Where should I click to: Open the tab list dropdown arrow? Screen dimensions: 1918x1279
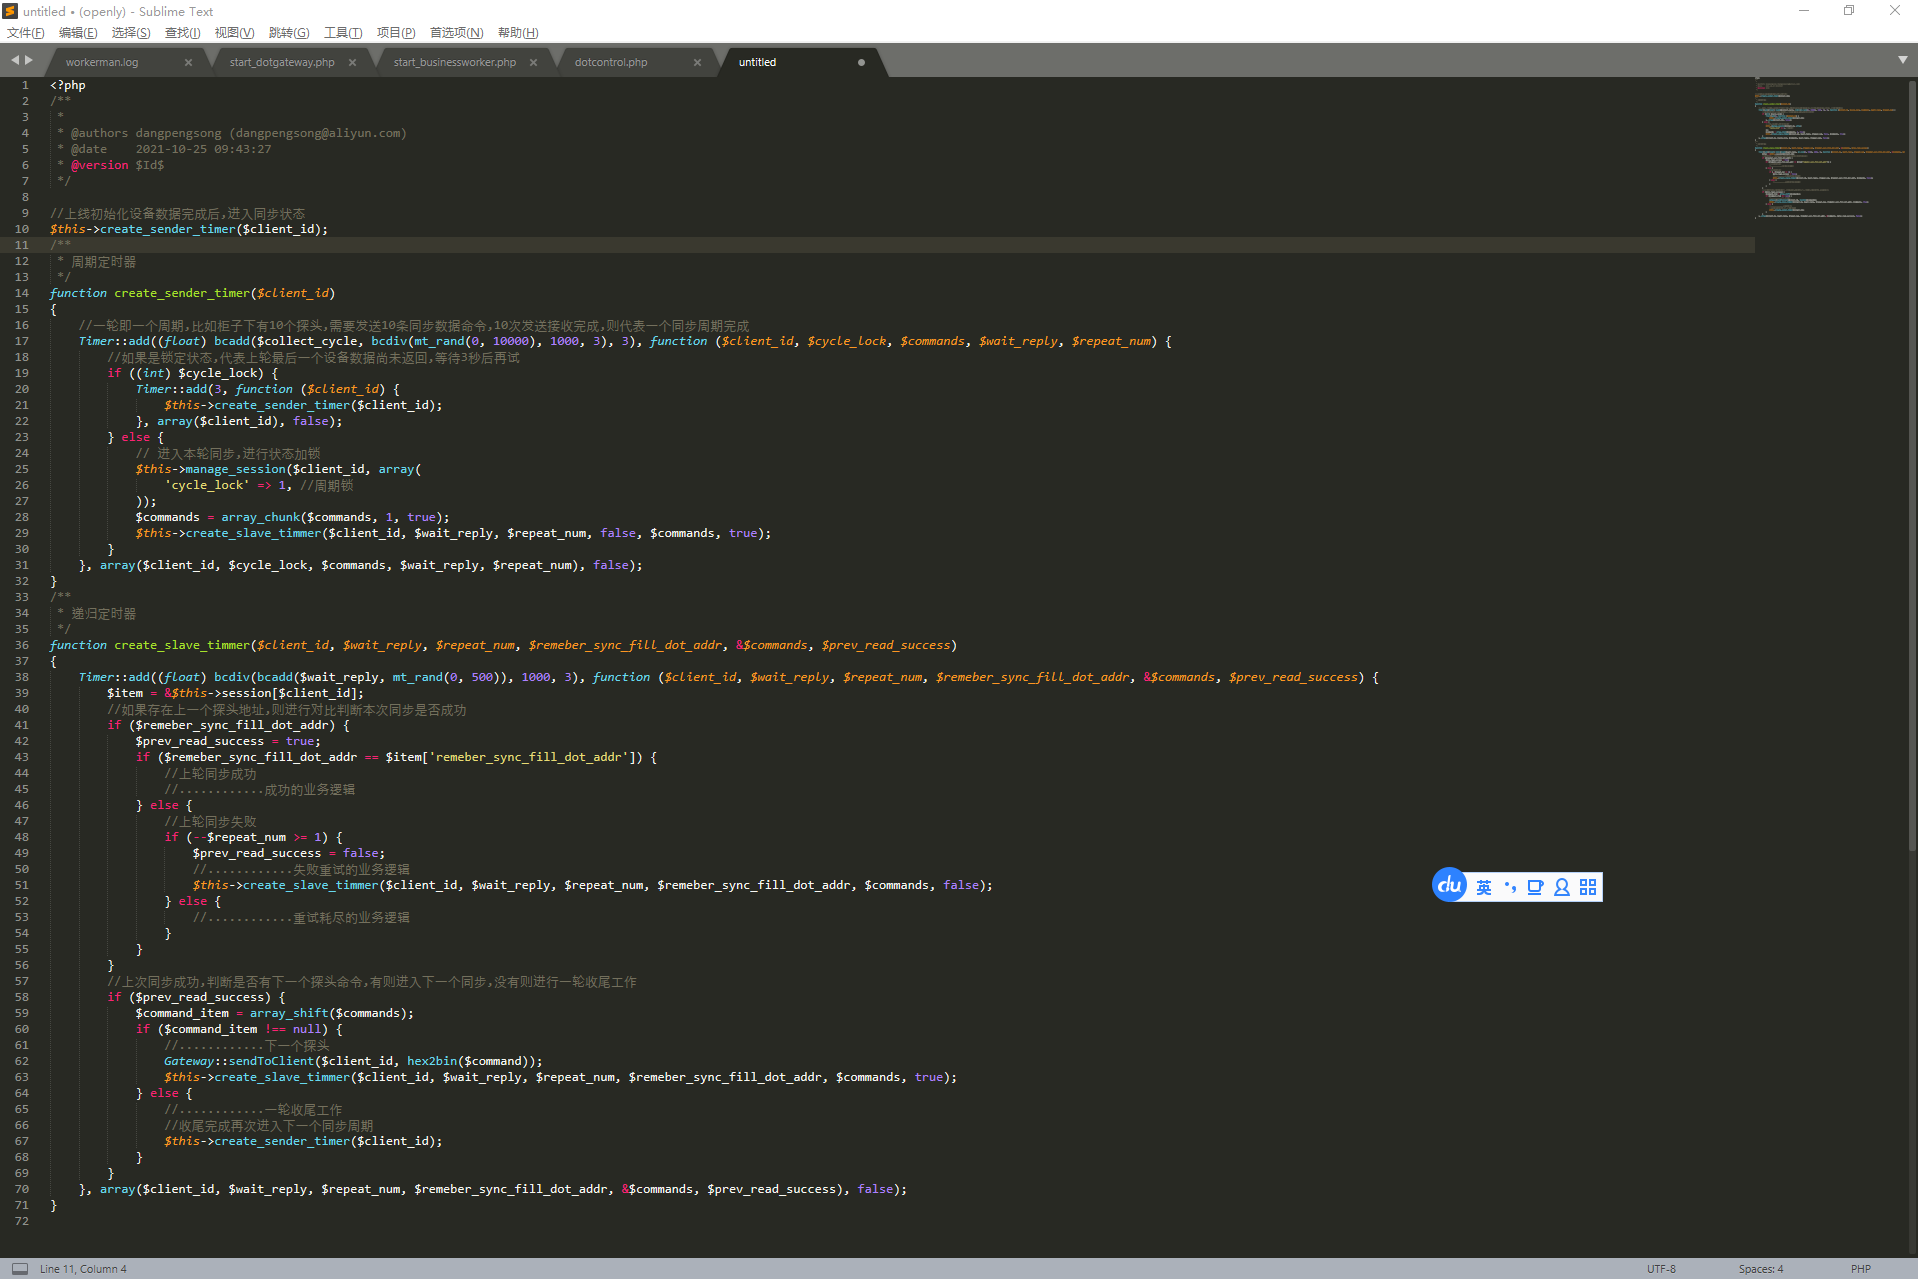(x=1903, y=60)
